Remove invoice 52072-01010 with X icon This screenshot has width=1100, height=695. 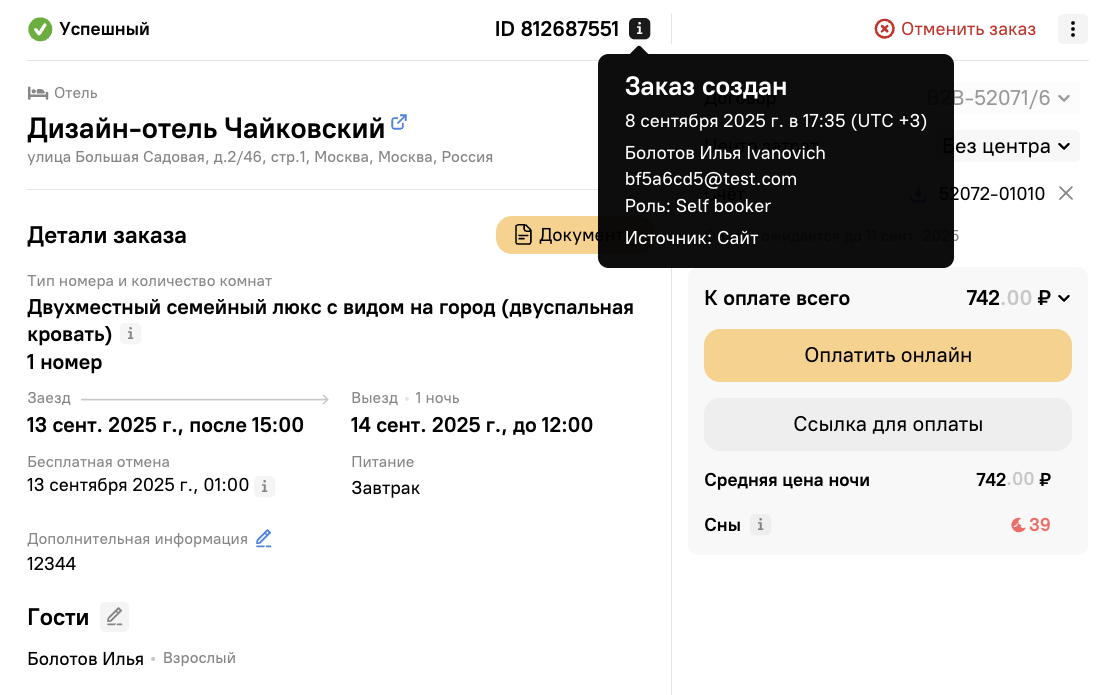[x=1066, y=194]
